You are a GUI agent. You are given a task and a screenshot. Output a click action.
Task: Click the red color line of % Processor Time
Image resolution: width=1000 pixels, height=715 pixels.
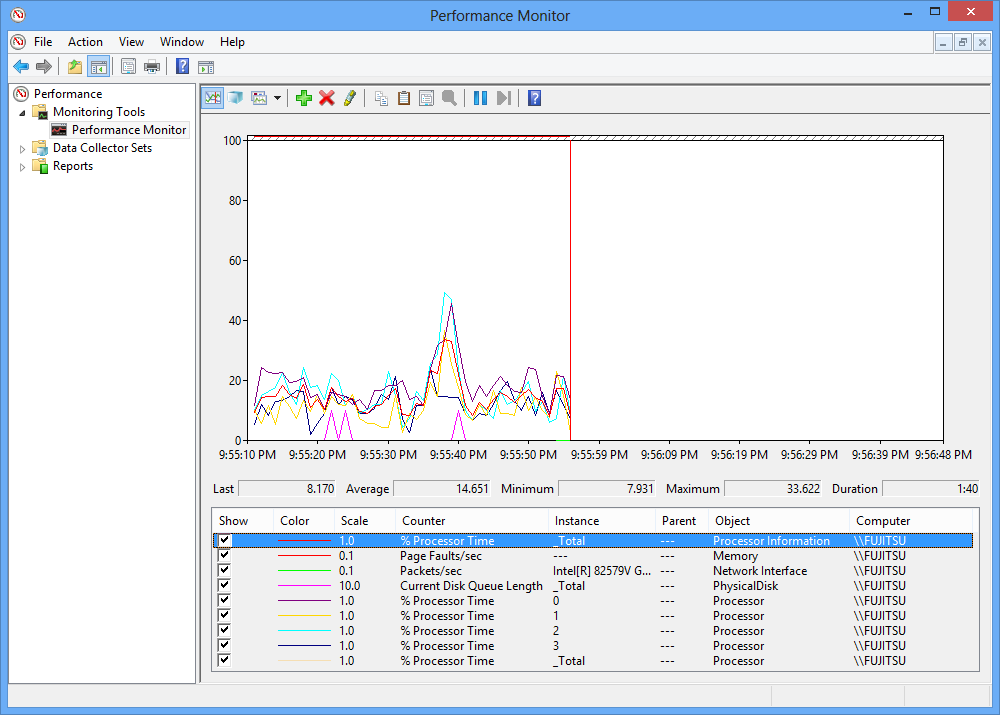point(304,541)
